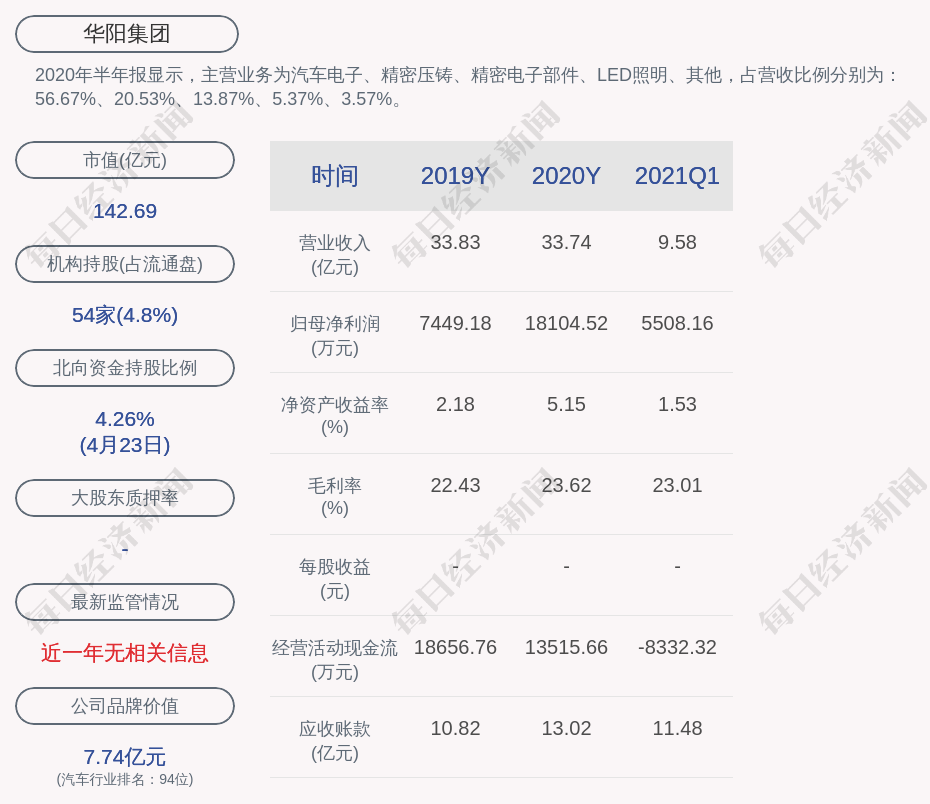Select the red 近一年无相关信息 text
Image resolution: width=930 pixels, height=804 pixels.
(125, 653)
